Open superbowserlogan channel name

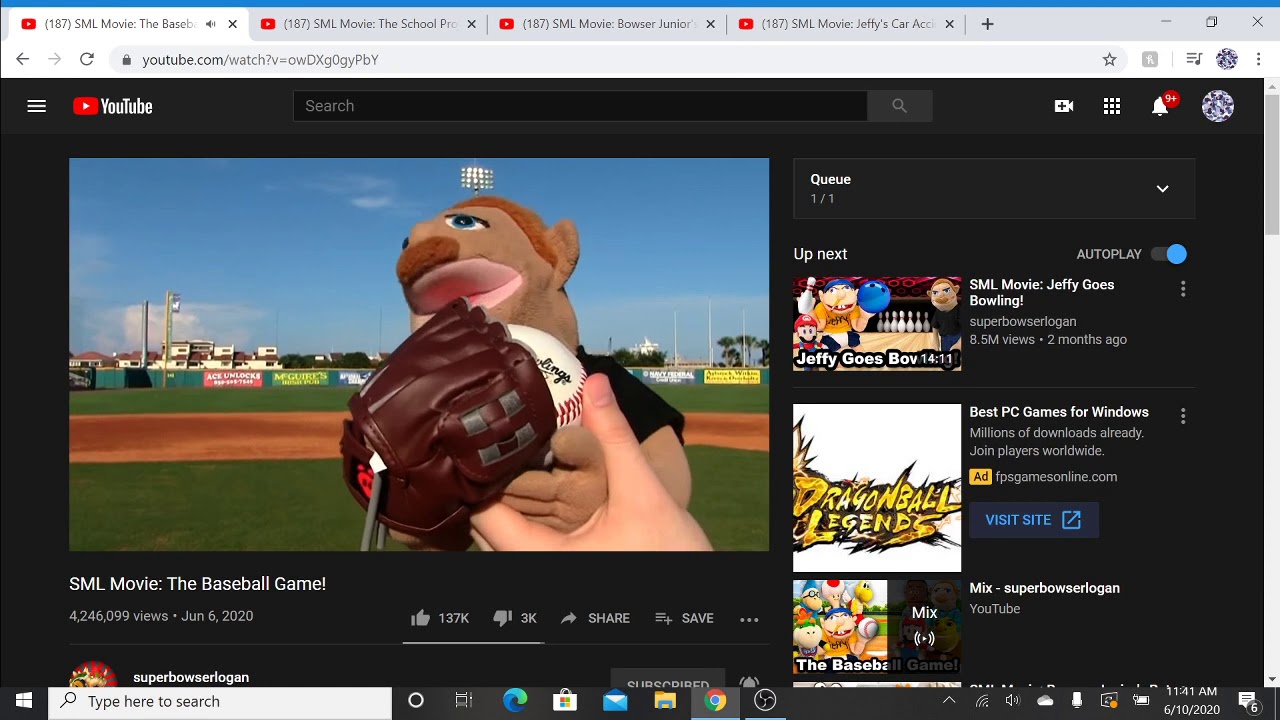point(191,677)
